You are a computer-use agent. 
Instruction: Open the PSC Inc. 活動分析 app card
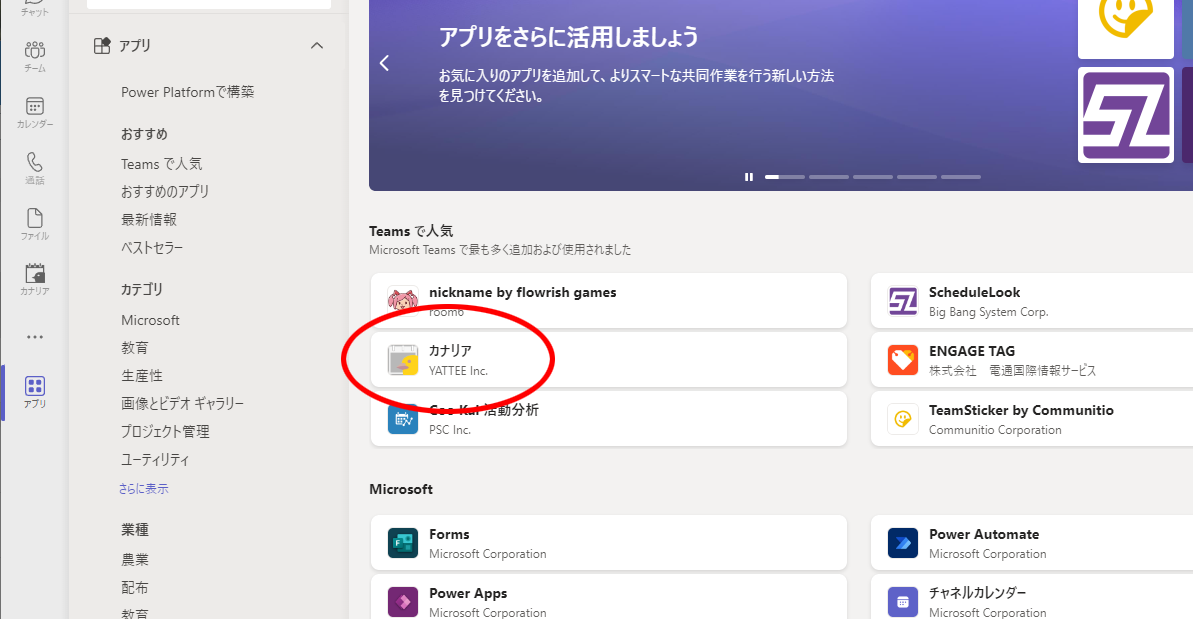609,418
